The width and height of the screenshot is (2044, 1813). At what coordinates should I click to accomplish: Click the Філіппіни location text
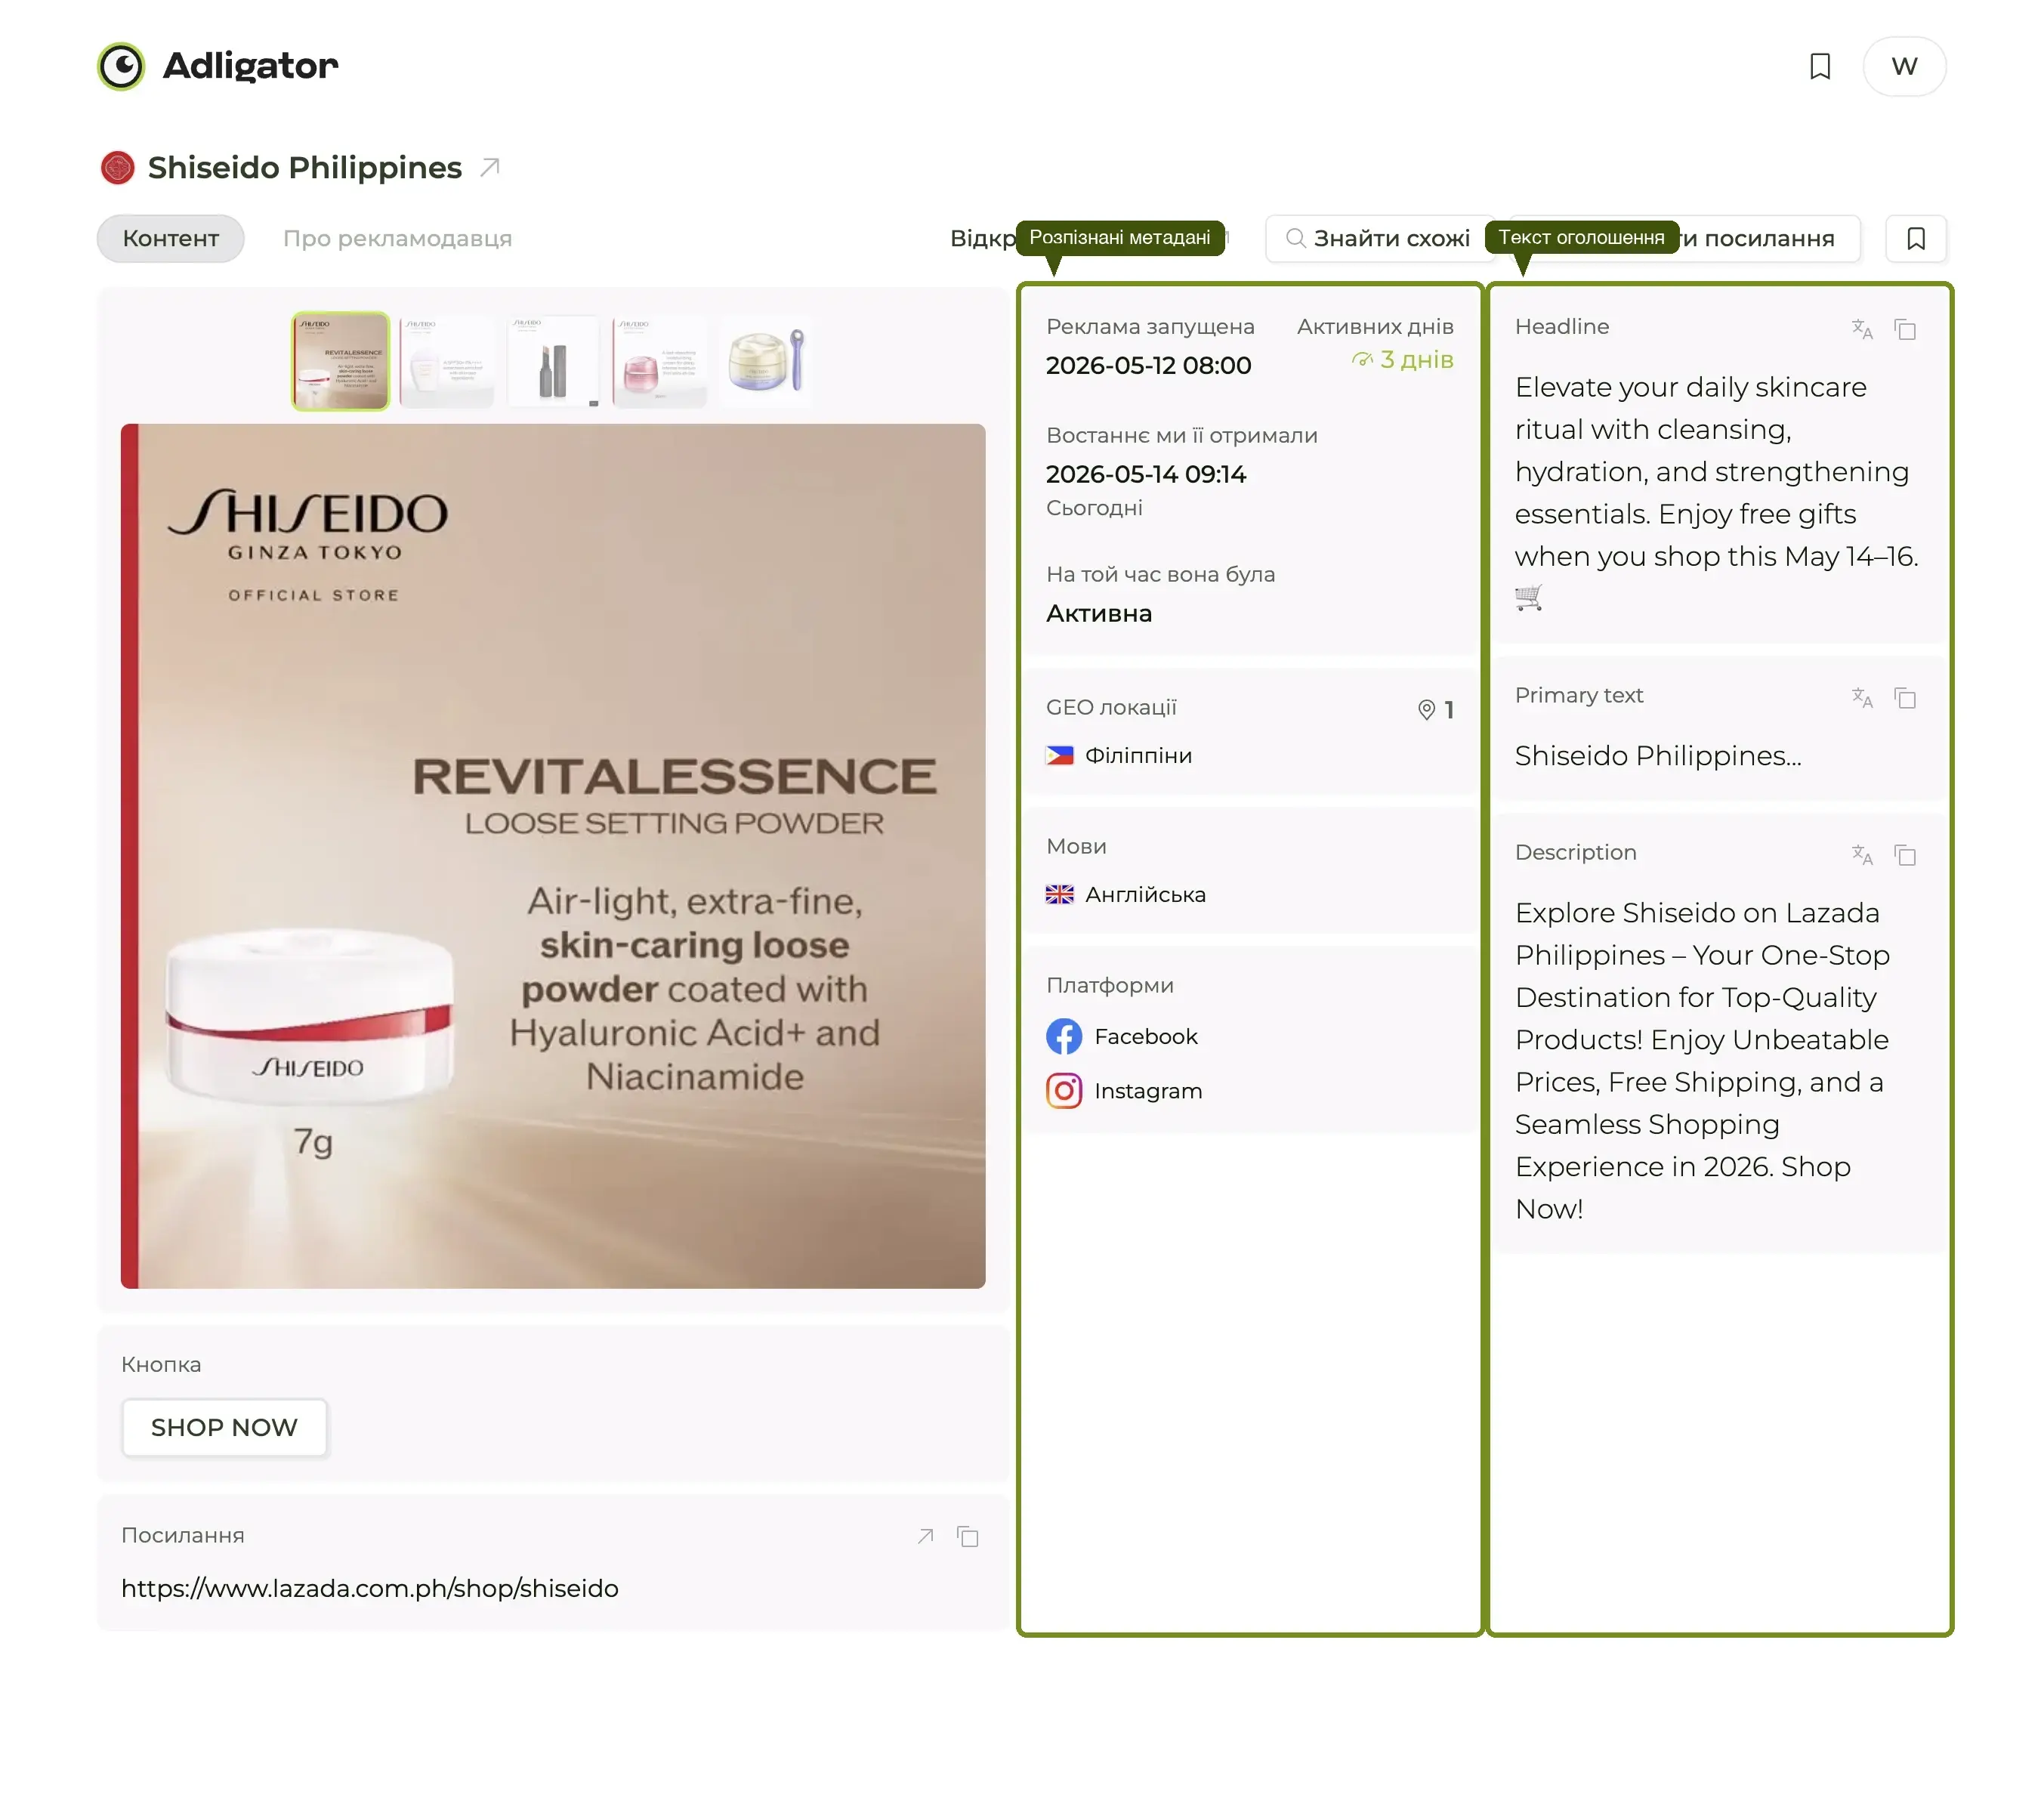click(x=1138, y=755)
